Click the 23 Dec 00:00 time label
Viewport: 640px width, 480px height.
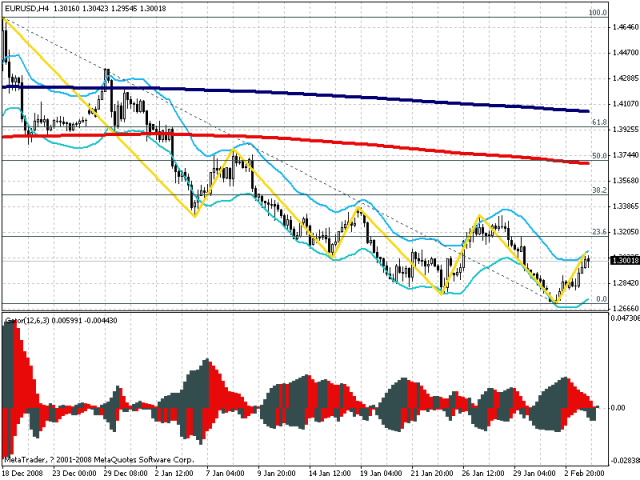click(74, 473)
